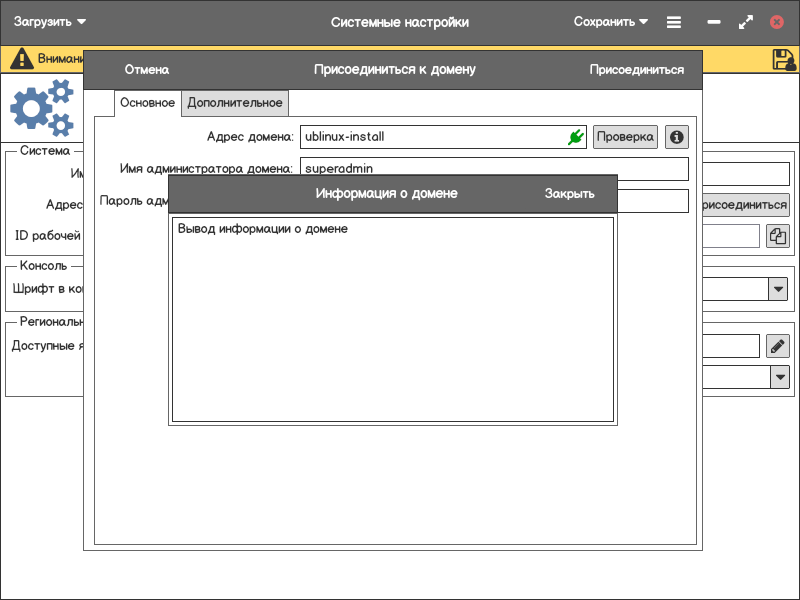
Task: Click the domain info icon button
Action: [x=677, y=137]
